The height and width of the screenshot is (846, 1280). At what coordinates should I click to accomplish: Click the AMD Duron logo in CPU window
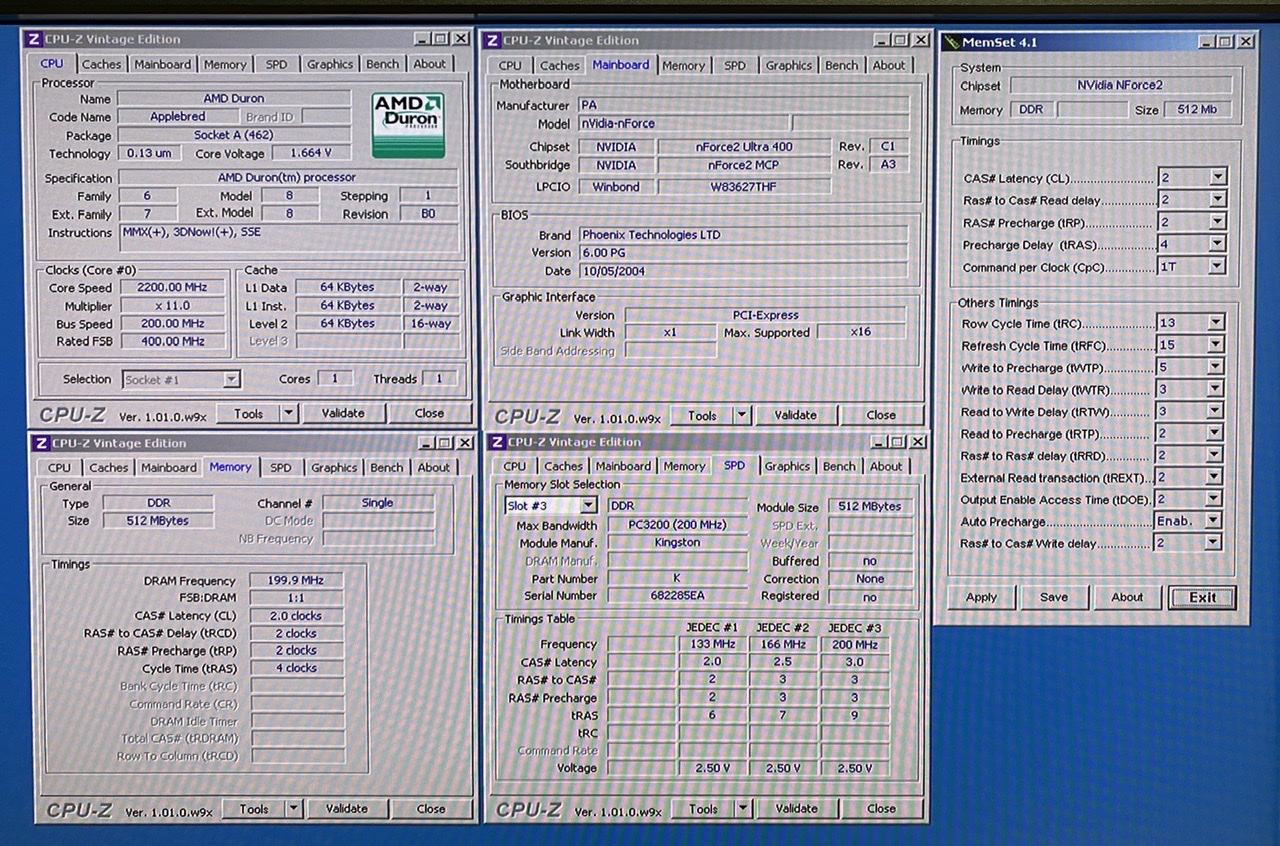(x=408, y=125)
